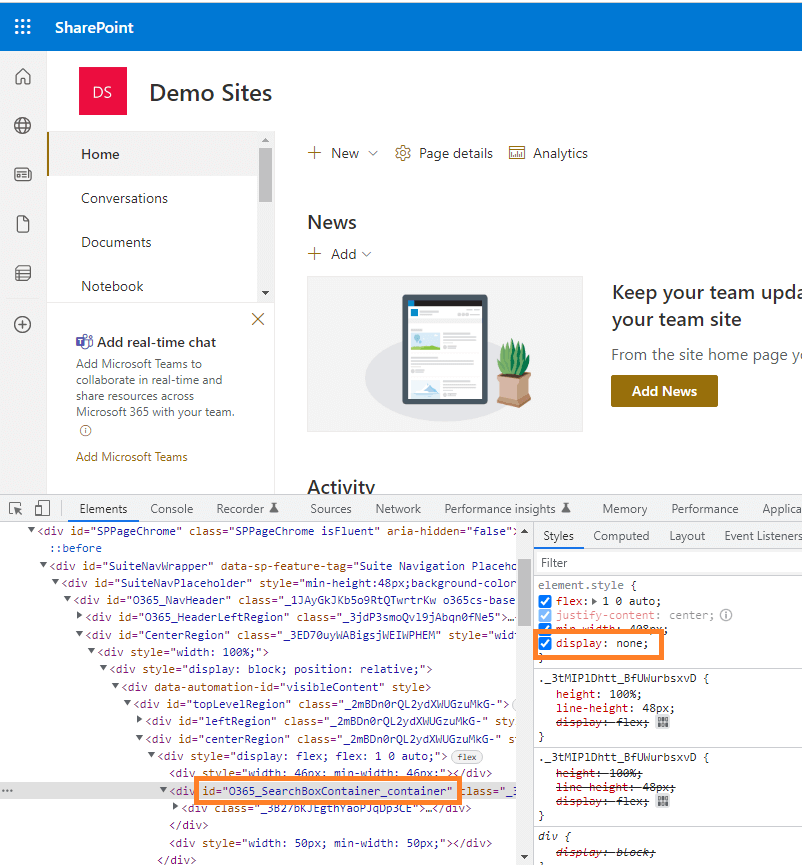802x865 pixels.
Task: Click the navigation scroll down arrow
Action: pos(265,292)
